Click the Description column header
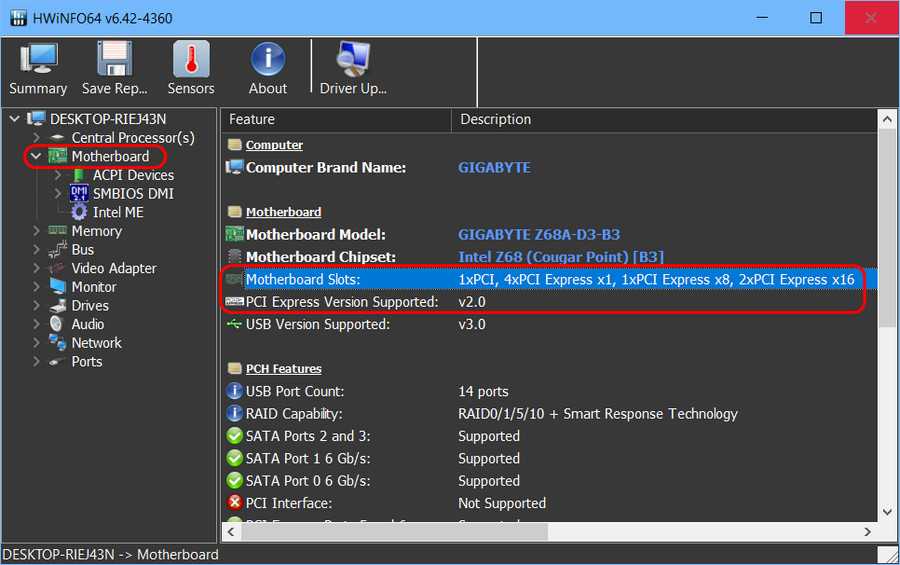 point(495,119)
